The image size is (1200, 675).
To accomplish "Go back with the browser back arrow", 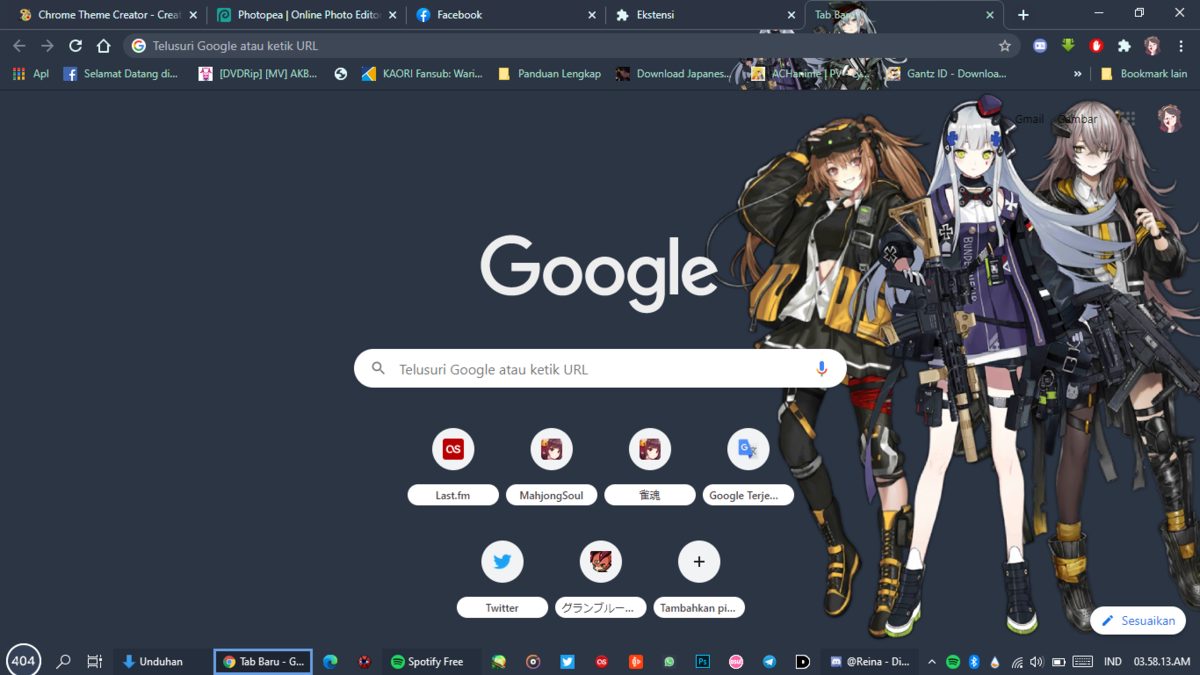I will click(x=19, y=46).
